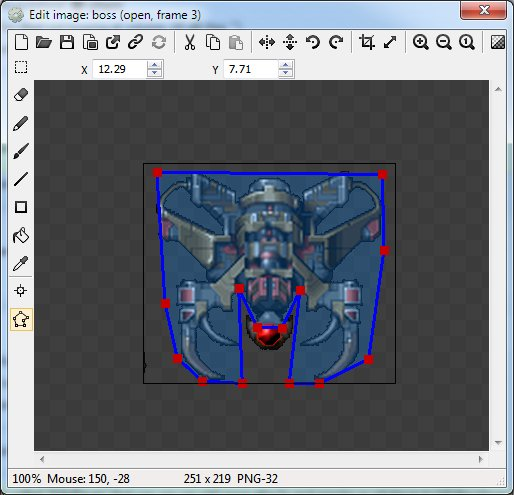Image resolution: width=514 pixels, height=495 pixels.
Task: Select the Fill bucket tool
Action: [x=21, y=235]
